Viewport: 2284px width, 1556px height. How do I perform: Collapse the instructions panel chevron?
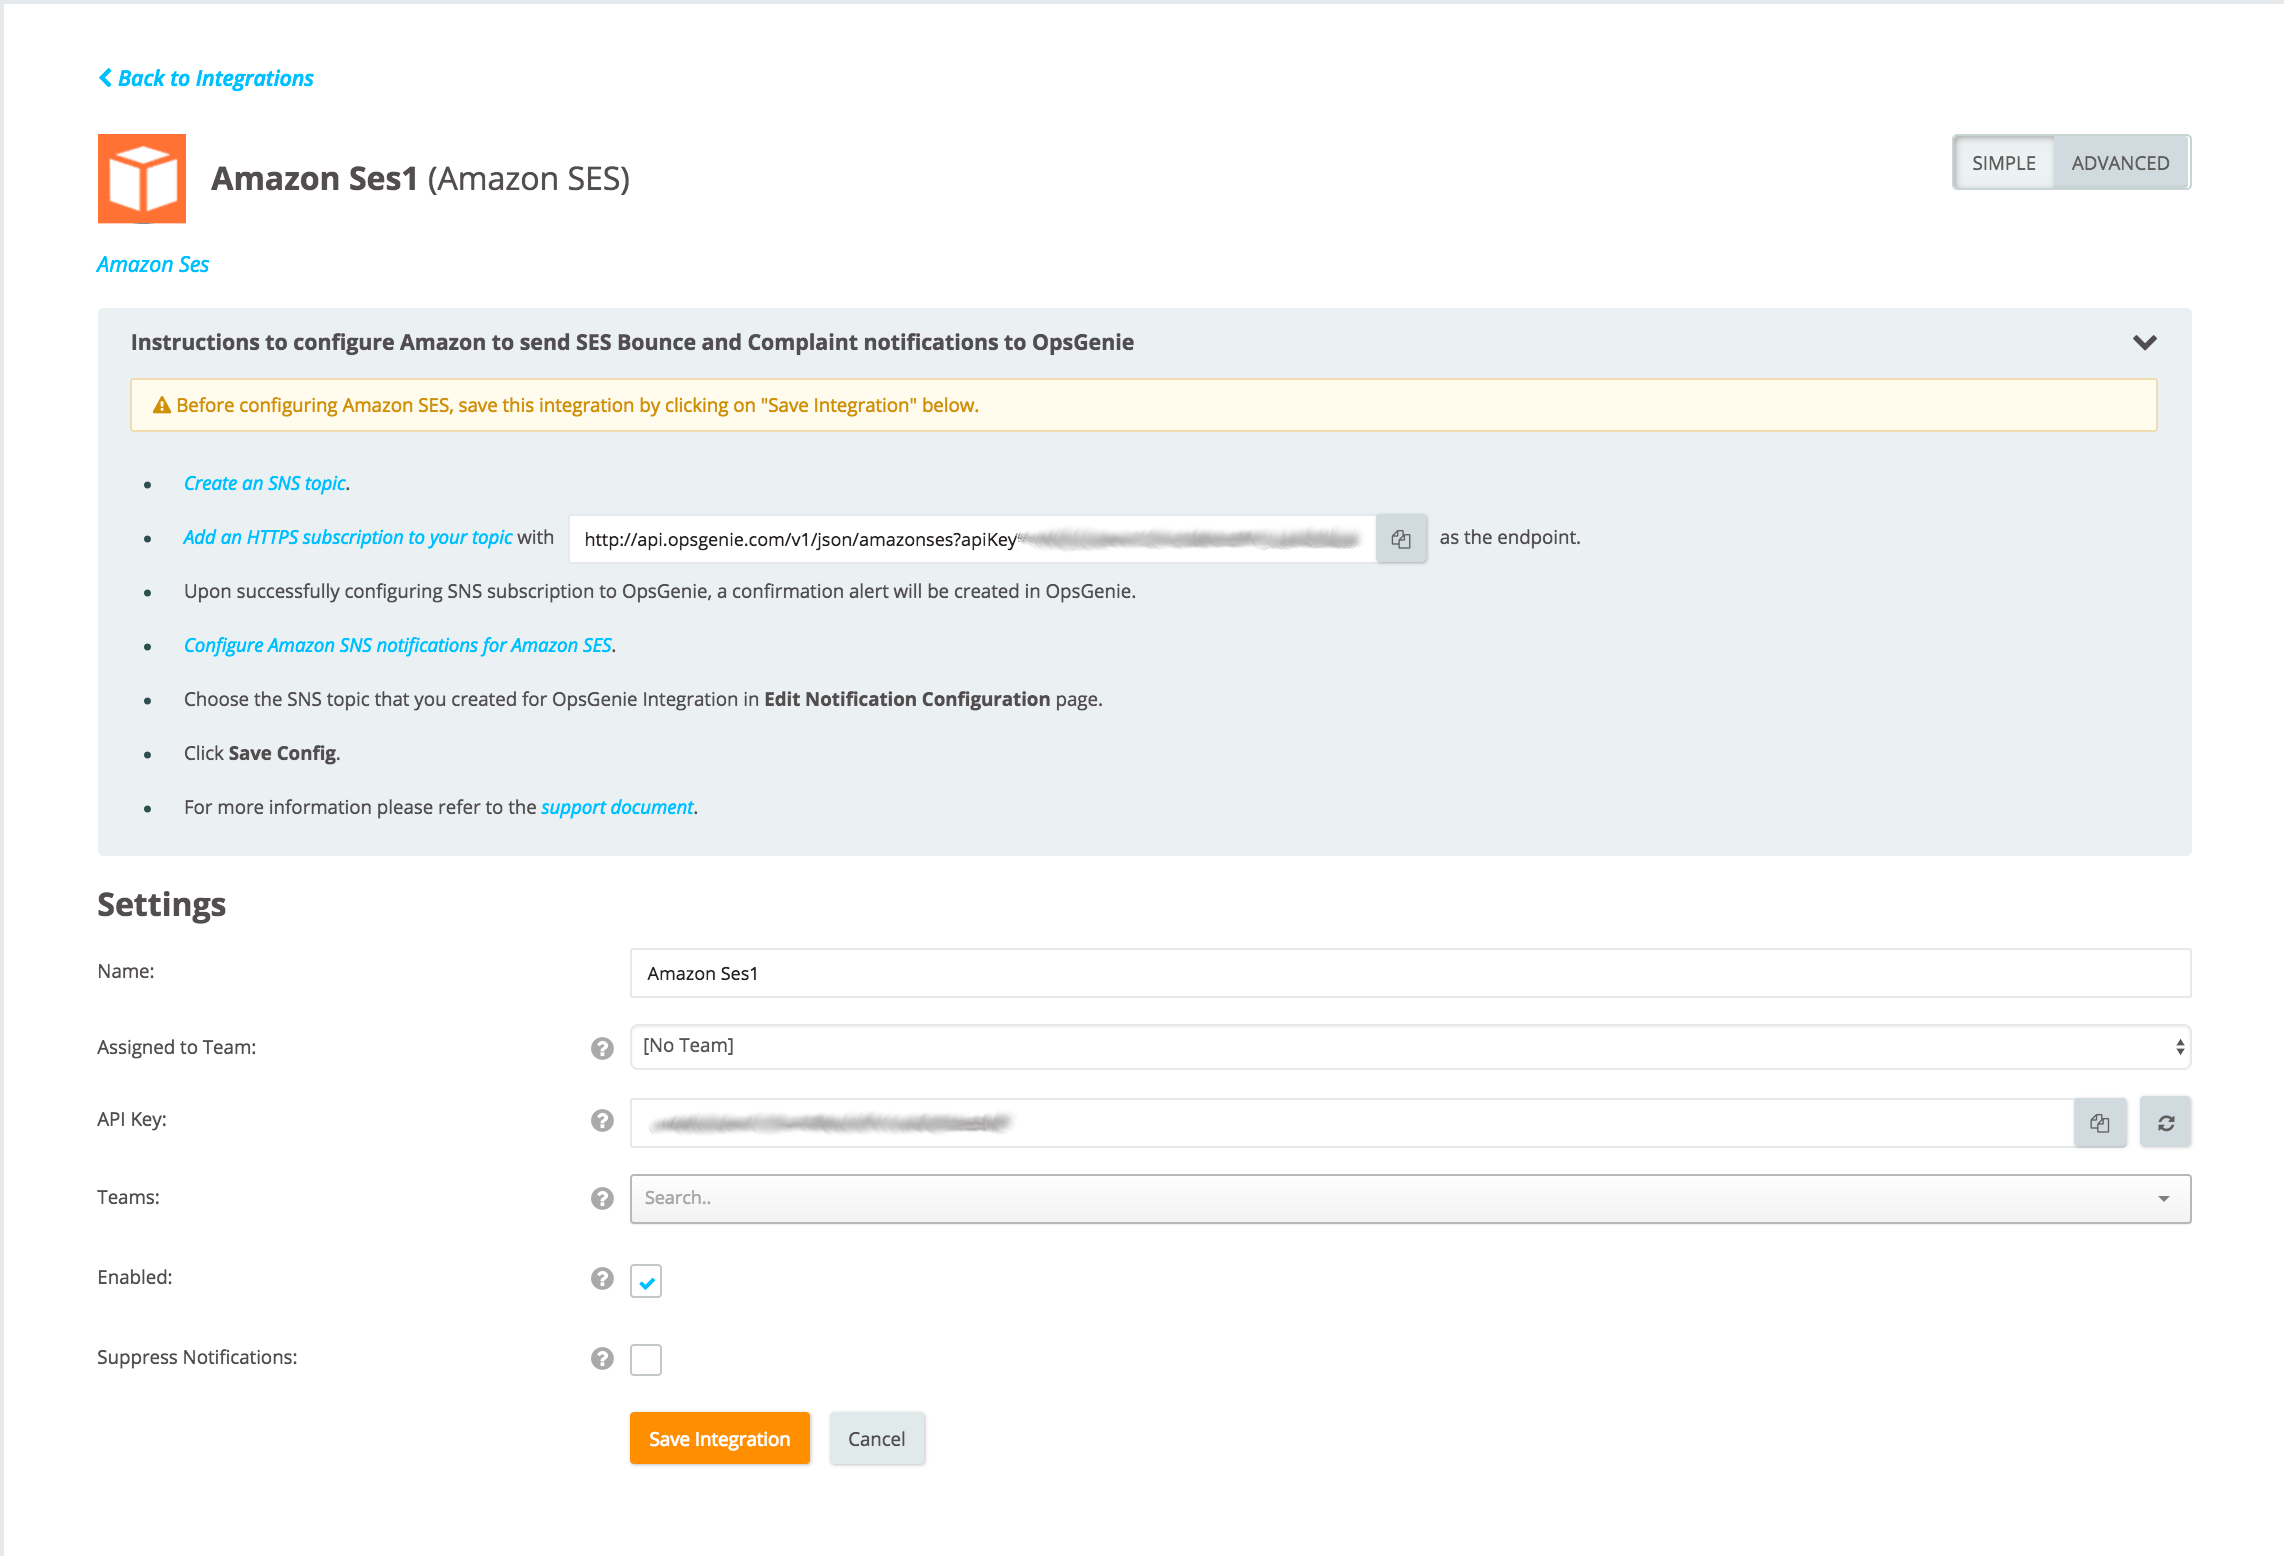pos(2144,343)
